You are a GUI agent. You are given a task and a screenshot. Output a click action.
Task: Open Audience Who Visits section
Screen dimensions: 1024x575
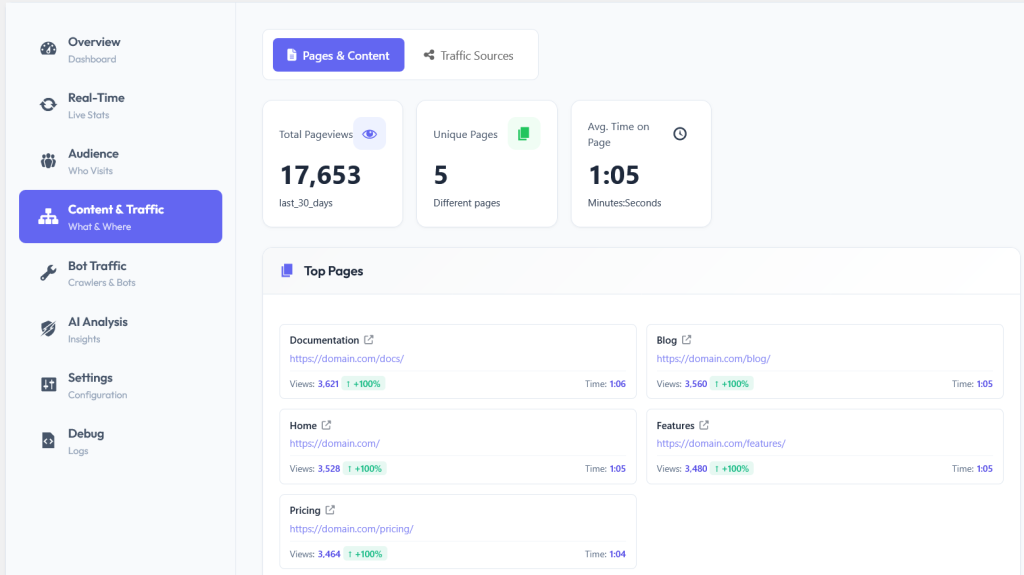coord(121,161)
